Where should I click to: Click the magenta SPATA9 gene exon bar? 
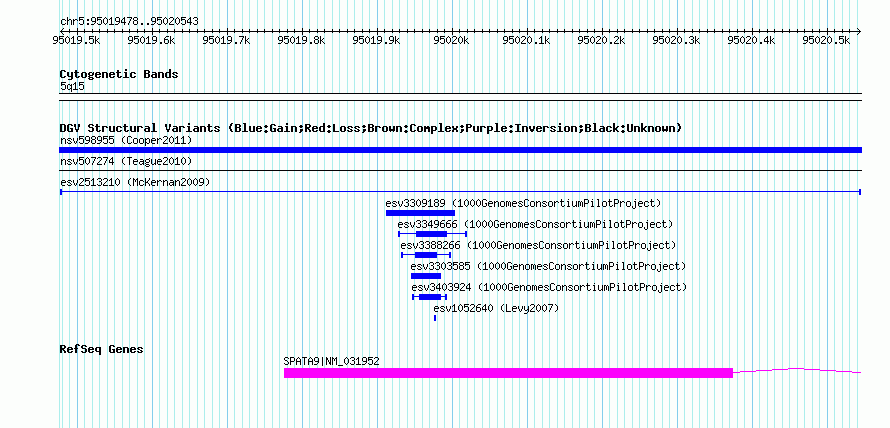pos(509,373)
